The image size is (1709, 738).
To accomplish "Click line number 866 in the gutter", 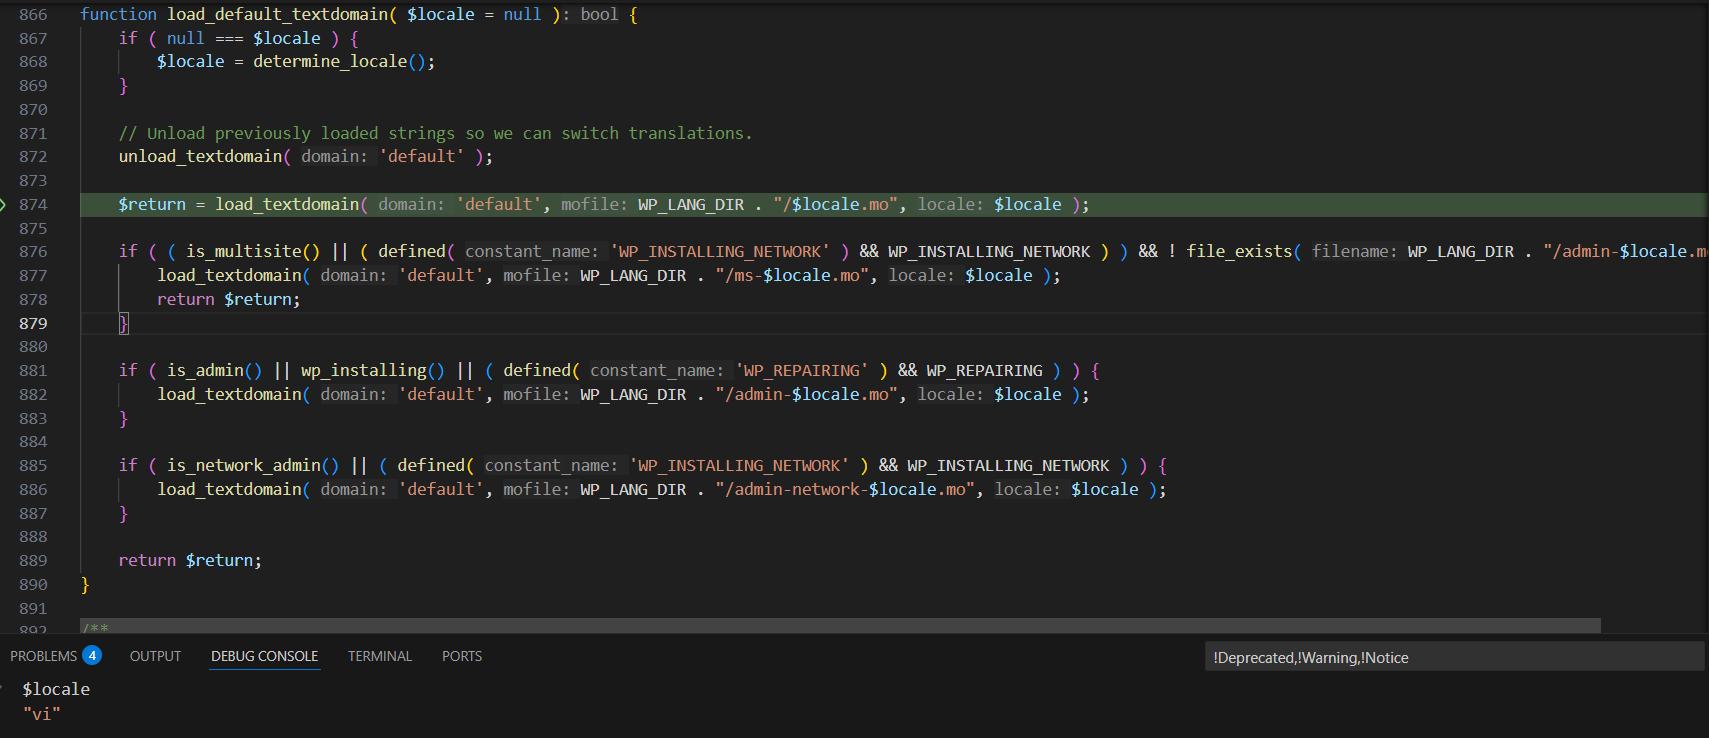I will pos(33,14).
